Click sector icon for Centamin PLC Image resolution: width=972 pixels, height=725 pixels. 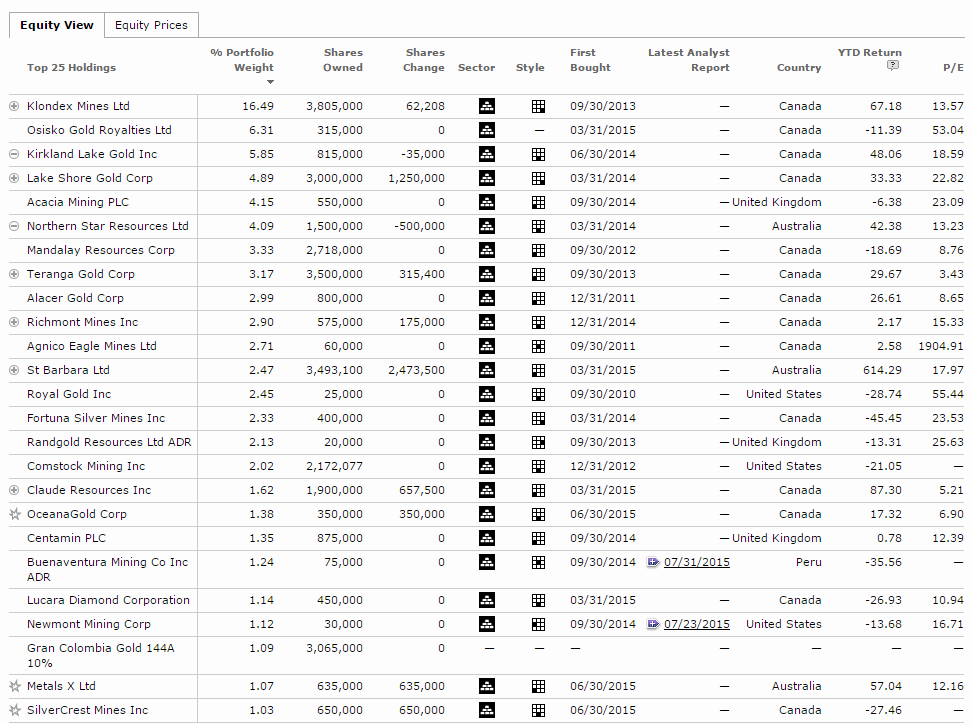coord(487,538)
